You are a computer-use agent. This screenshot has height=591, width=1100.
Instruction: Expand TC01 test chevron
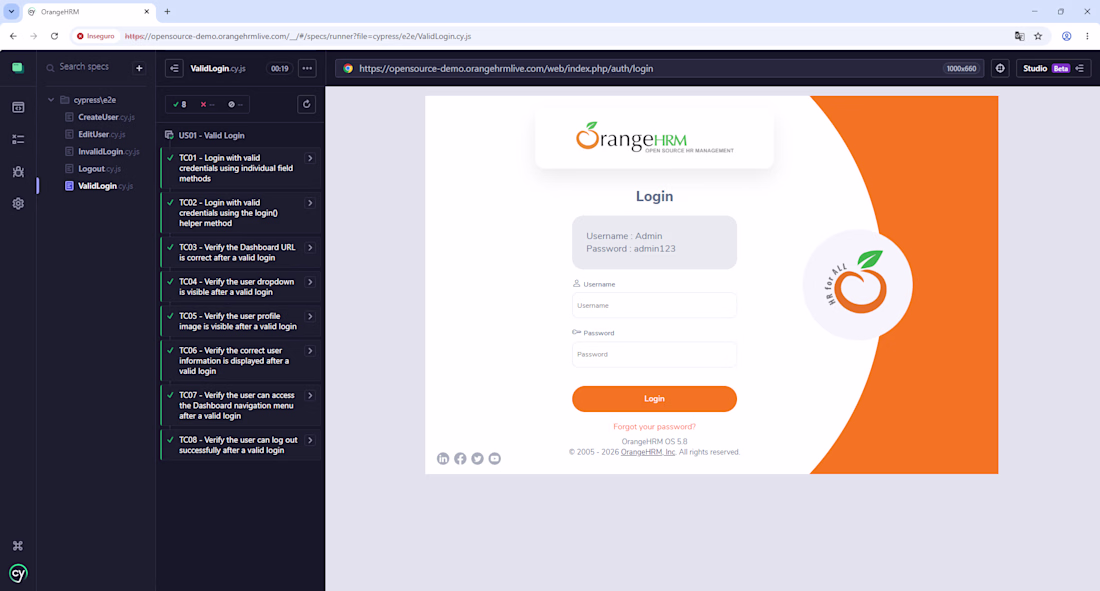pos(310,158)
